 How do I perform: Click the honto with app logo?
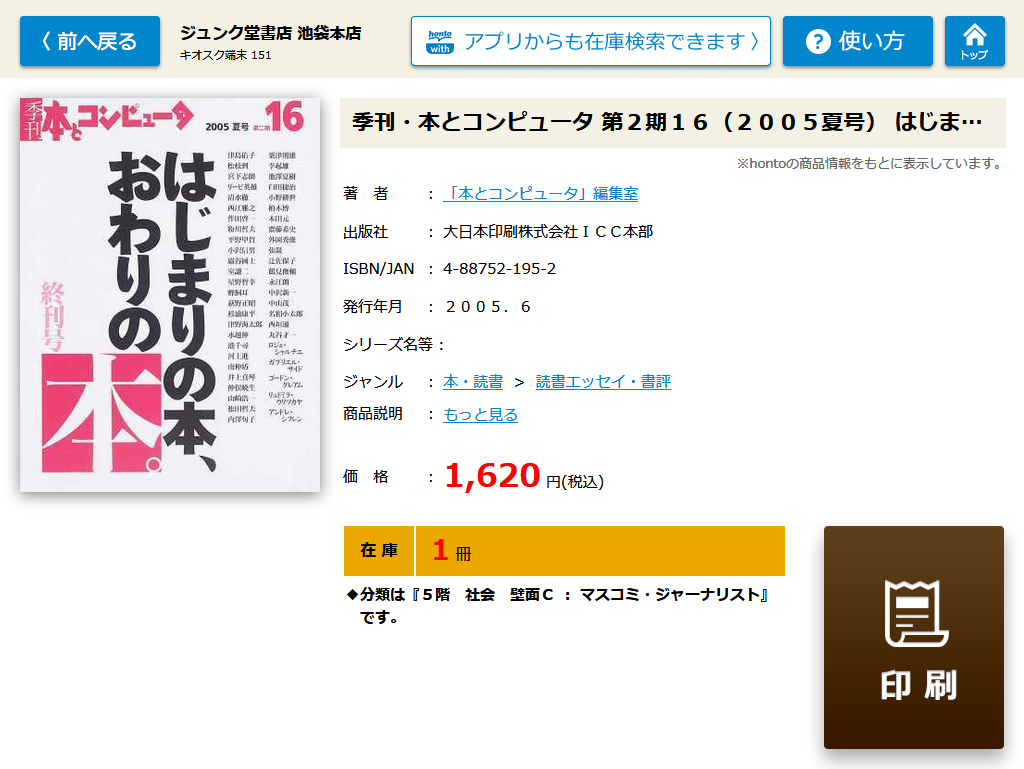click(x=440, y=41)
